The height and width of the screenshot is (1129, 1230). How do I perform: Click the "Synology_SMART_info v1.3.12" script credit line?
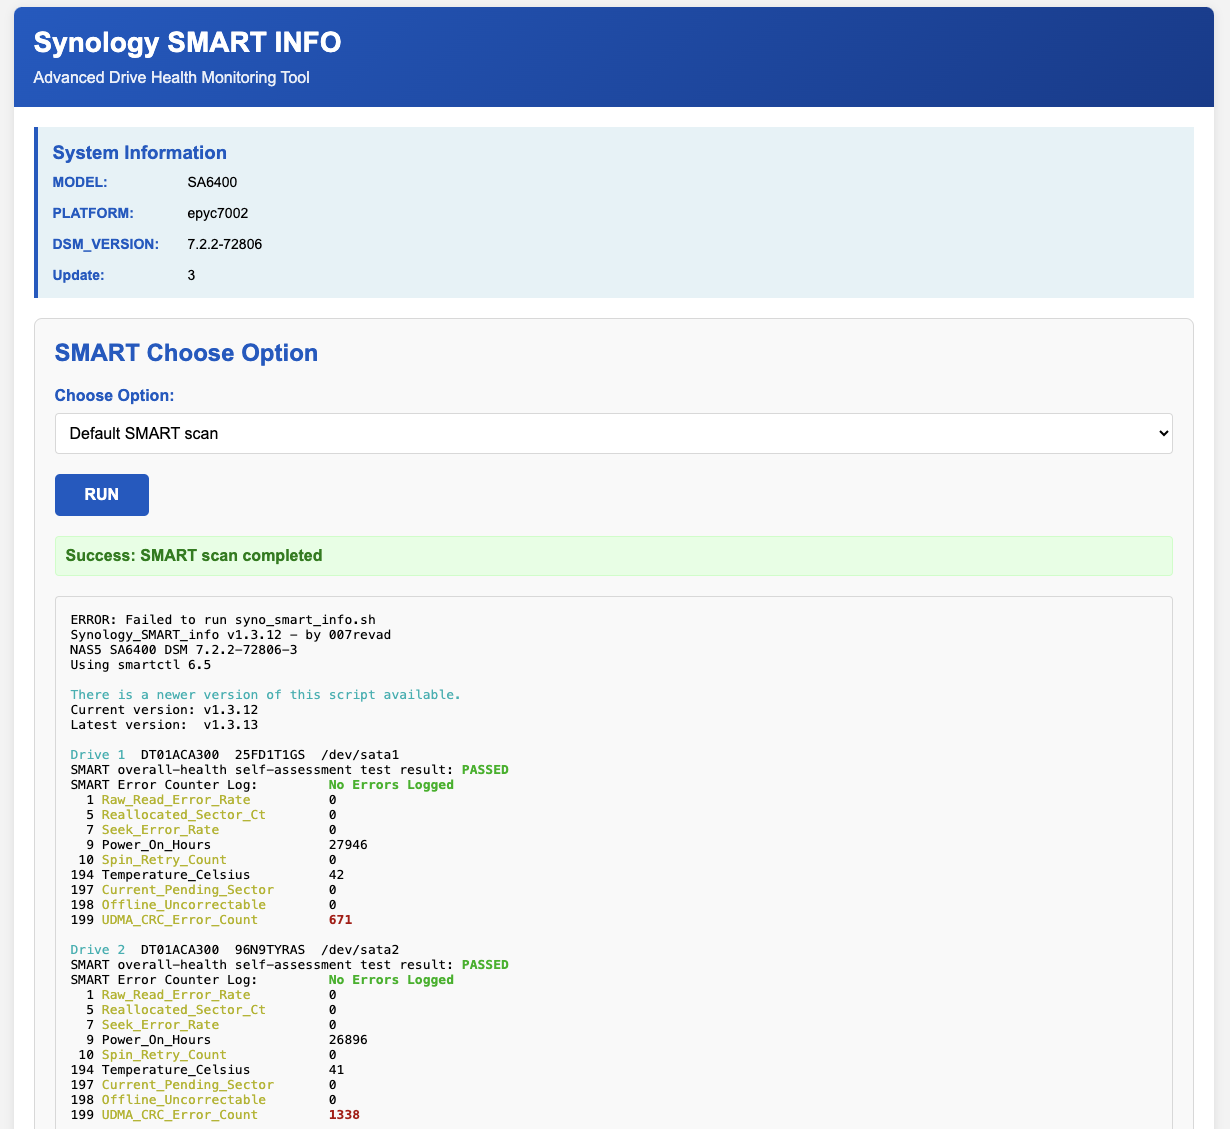231,635
